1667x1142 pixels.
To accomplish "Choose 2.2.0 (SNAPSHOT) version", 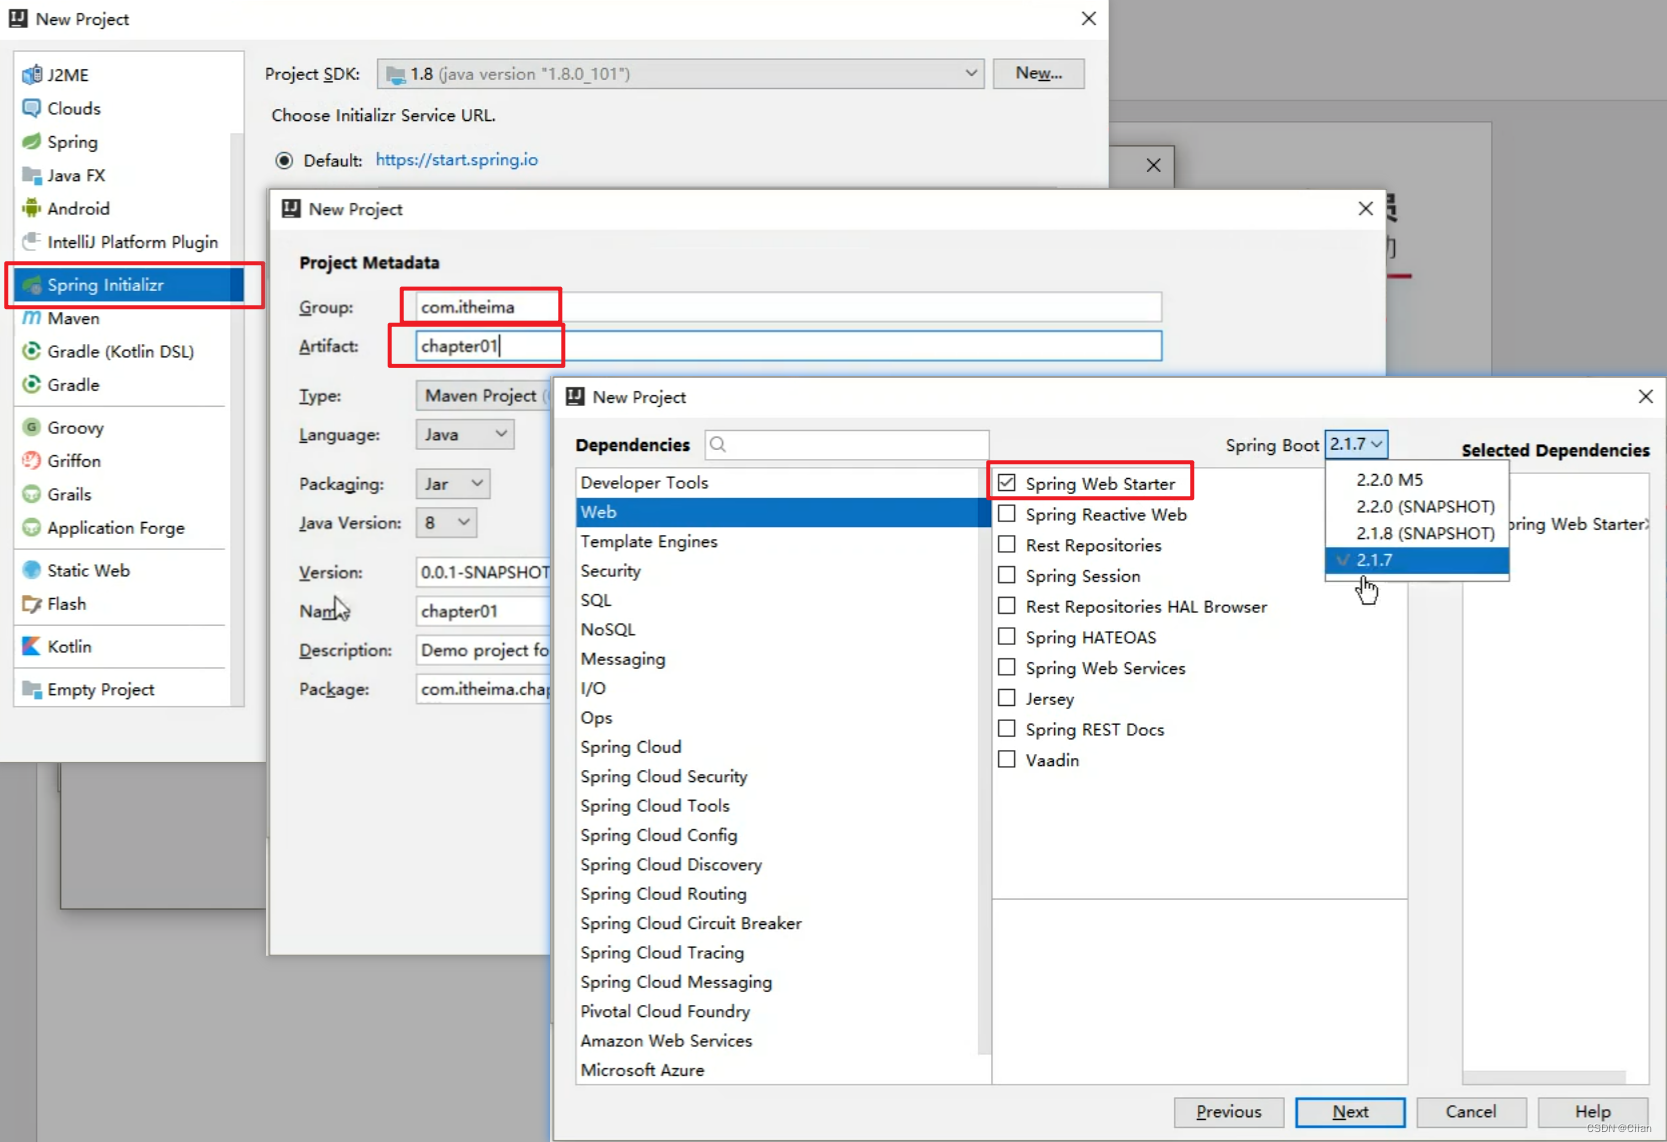I will pyautogui.click(x=1416, y=507).
